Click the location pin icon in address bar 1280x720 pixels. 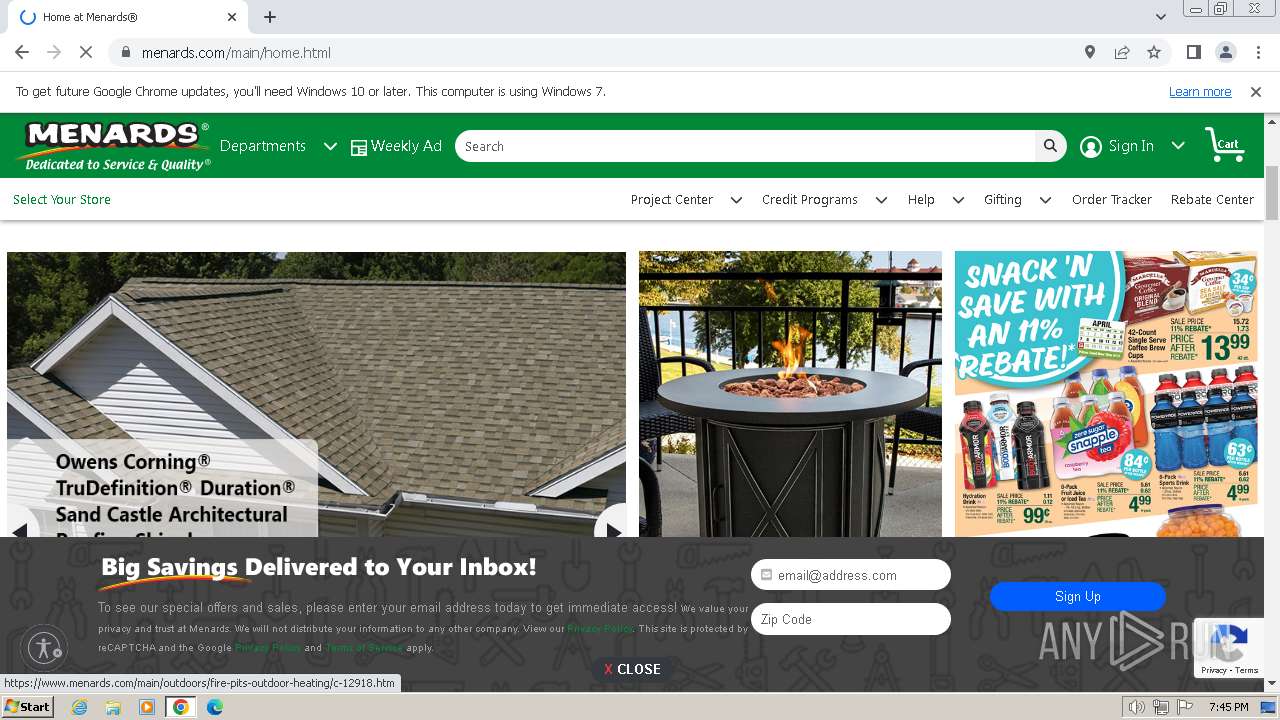[1090, 52]
